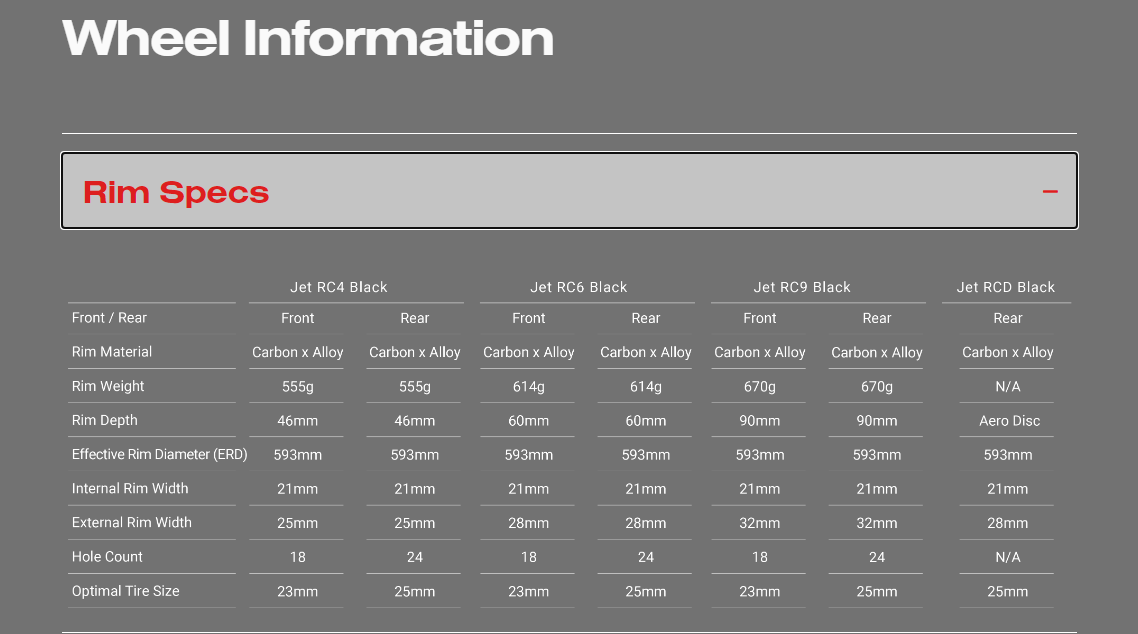Select the Jet RC6 Black column header
The width and height of the screenshot is (1138, 634).
[x=578, y=287]
